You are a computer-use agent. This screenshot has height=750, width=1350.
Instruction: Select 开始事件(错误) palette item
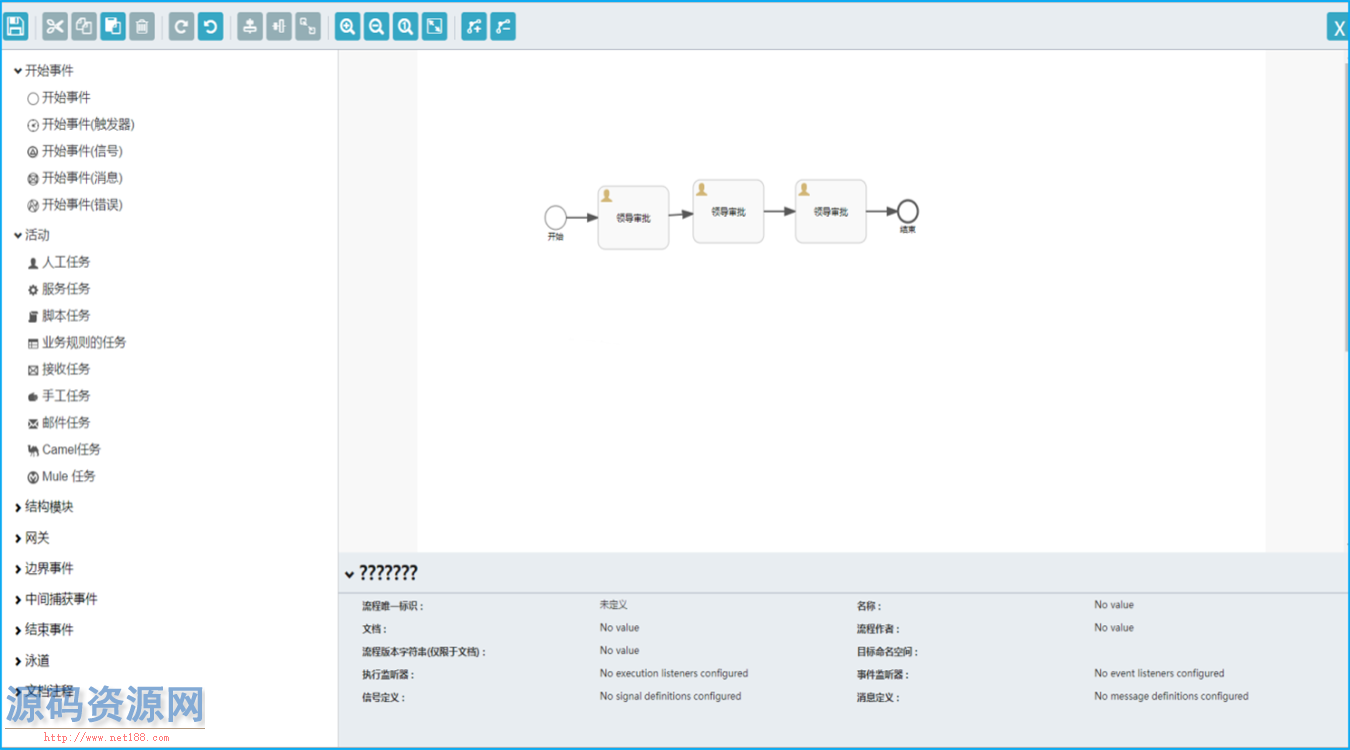pyautogui.click(x=75, y=205)
